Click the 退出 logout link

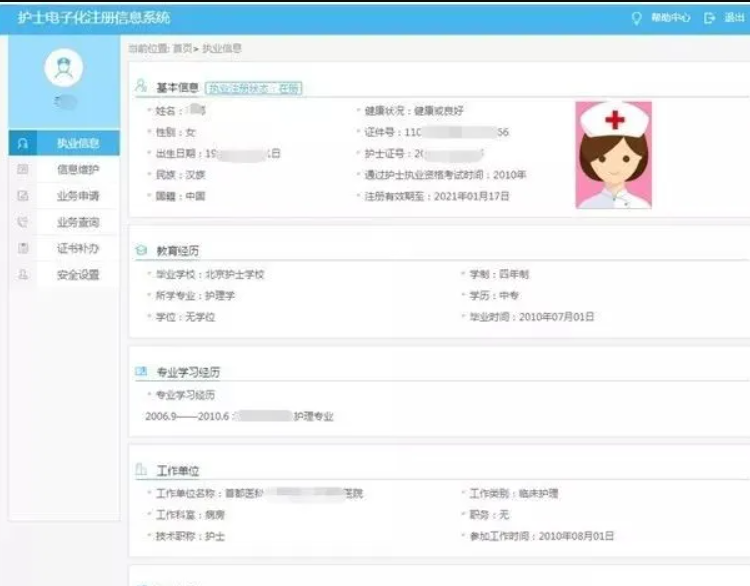coord(734,18)
